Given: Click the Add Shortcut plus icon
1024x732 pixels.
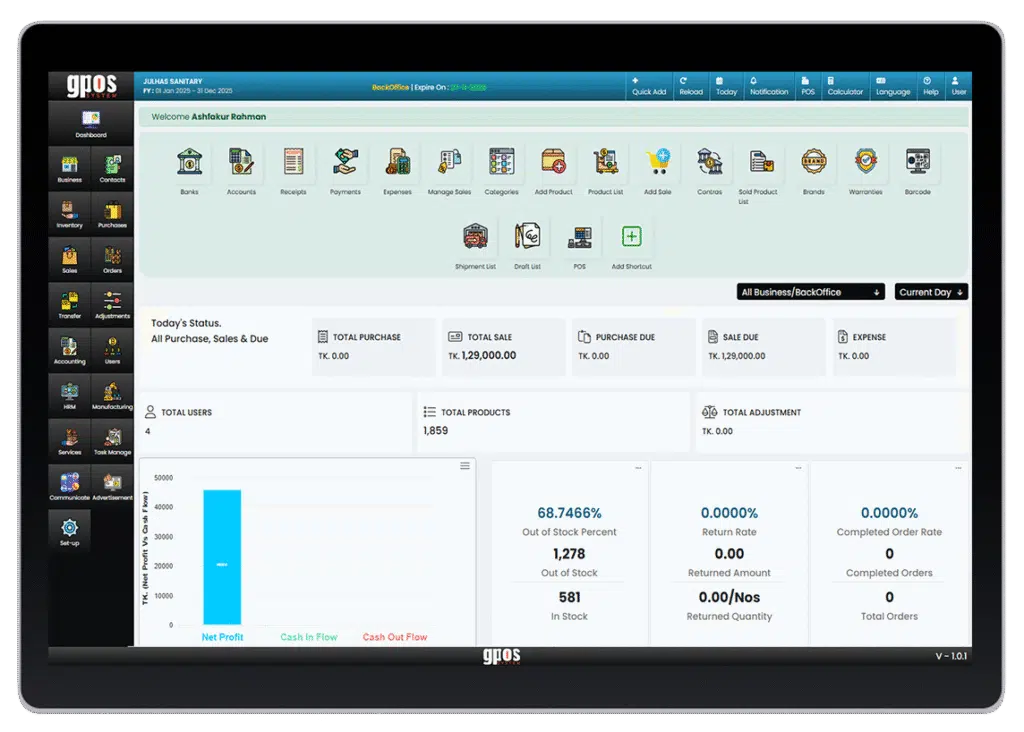Looking at the screenshot, I should [x=631, y=238].
